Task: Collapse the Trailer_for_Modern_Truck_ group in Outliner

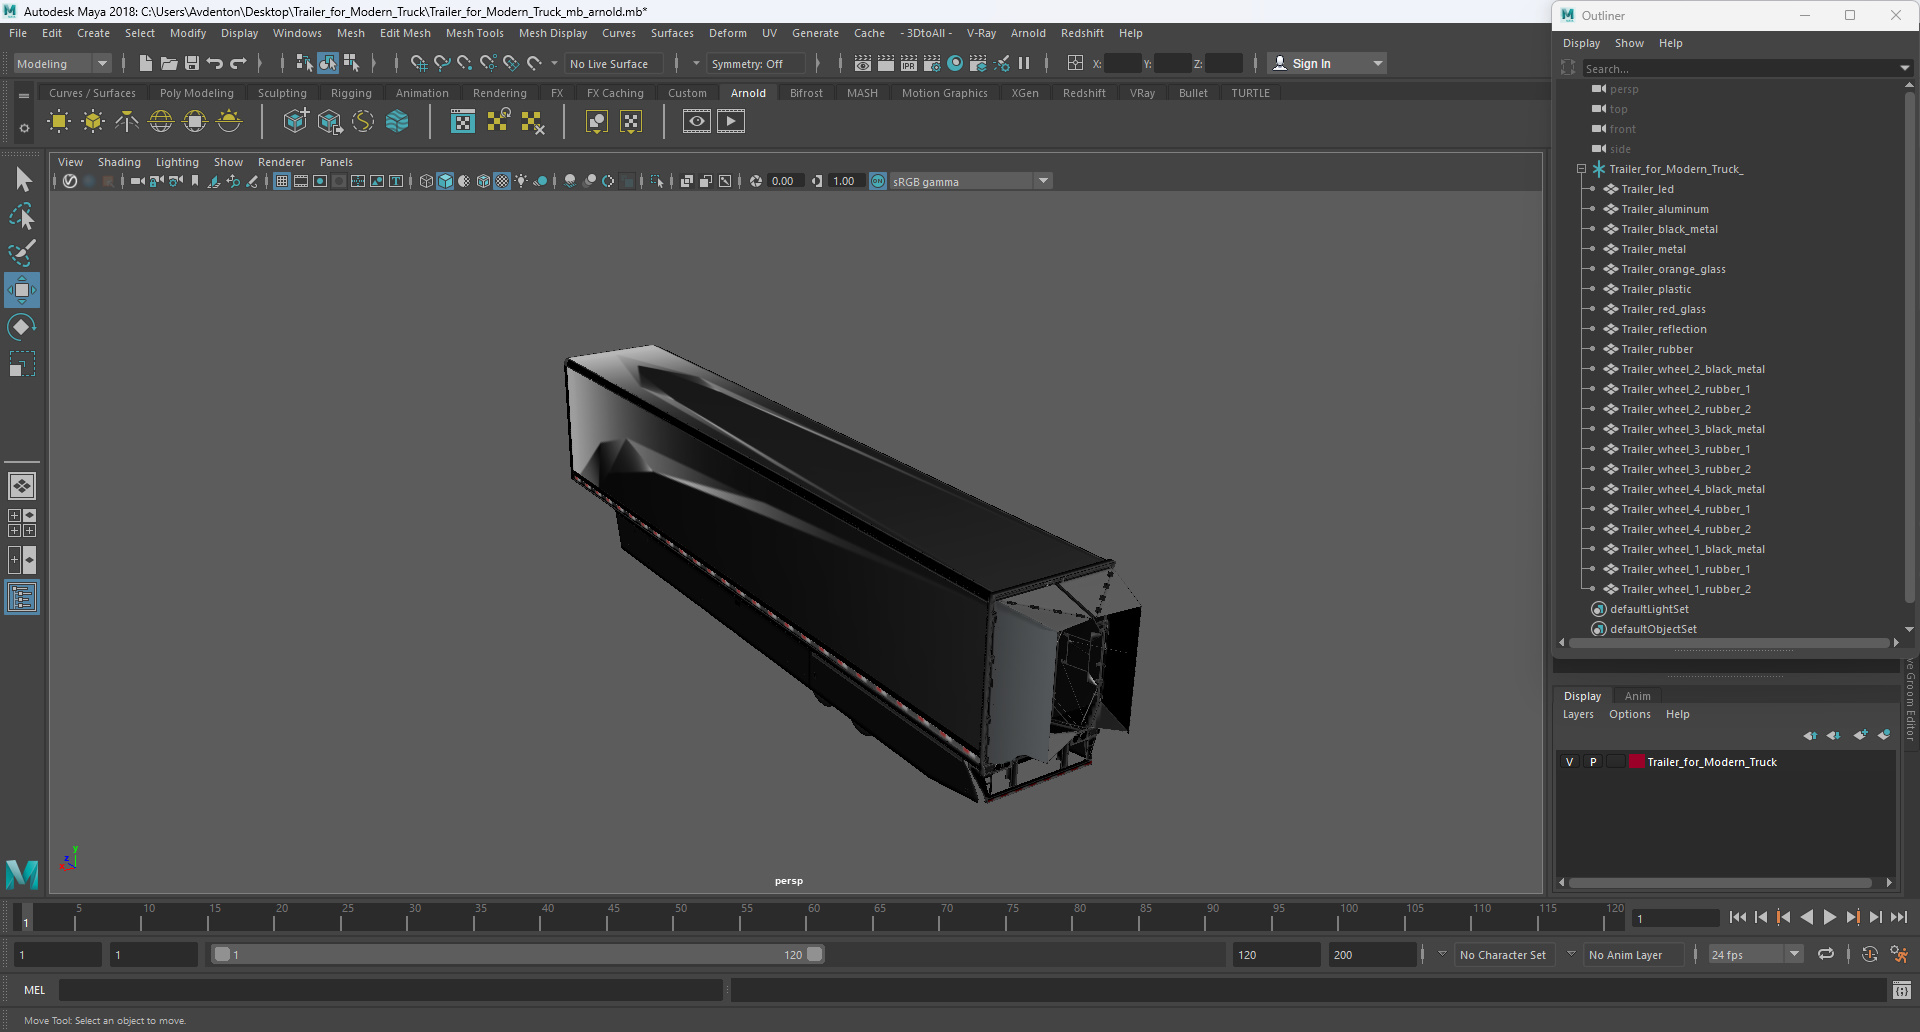Action: click(x=1581, y=169)
